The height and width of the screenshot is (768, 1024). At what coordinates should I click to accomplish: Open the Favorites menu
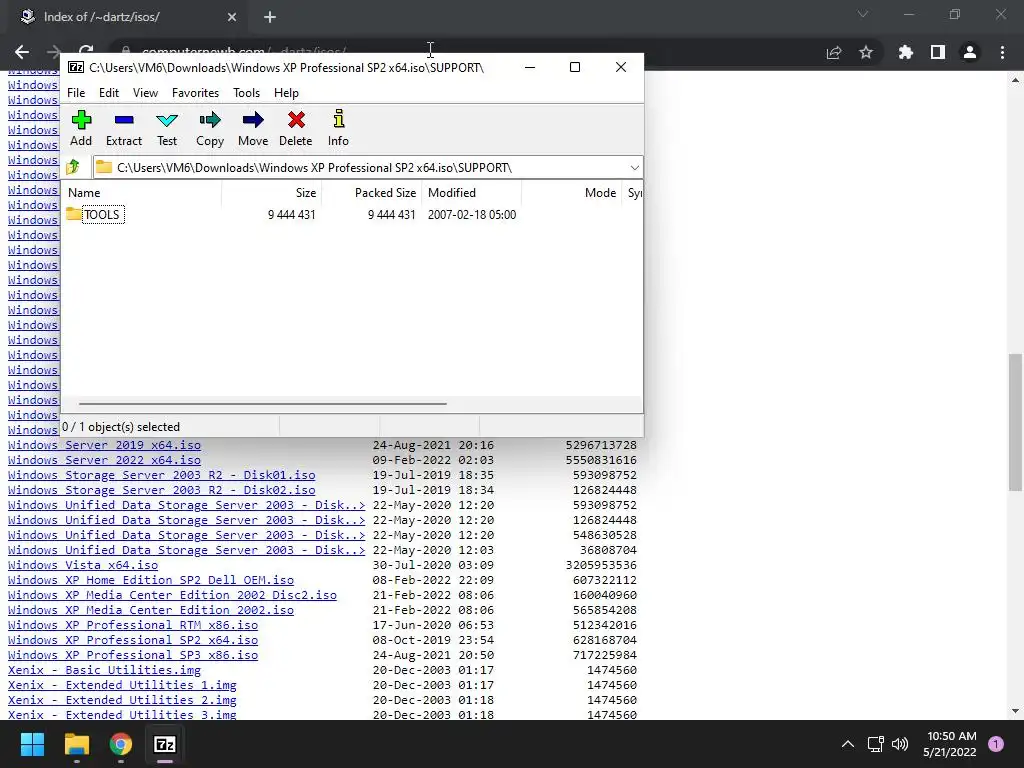click(x=195, y=93)
